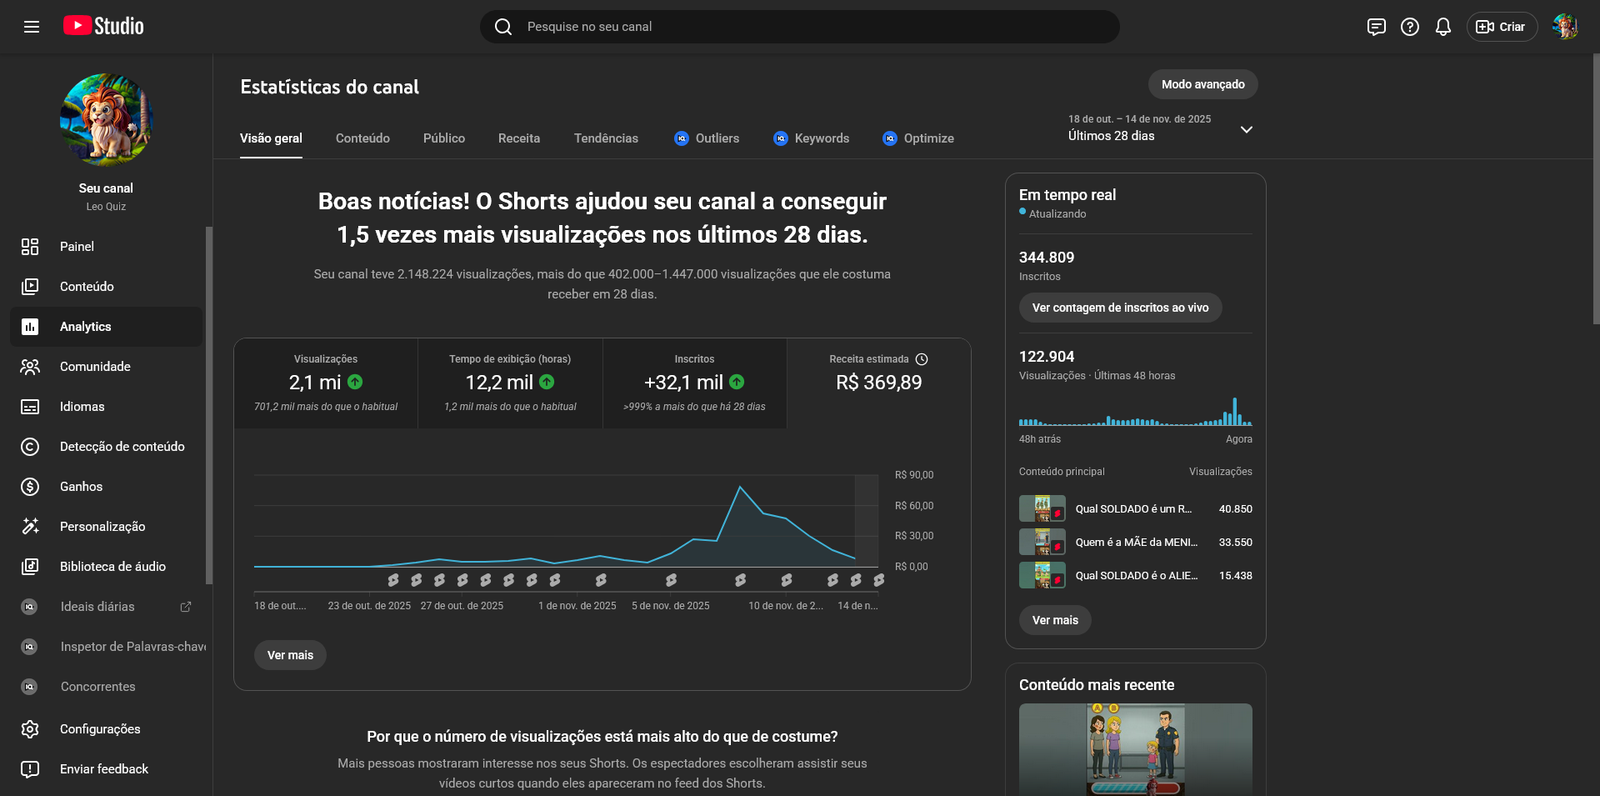Select the Visualizações metric card
1600x796 pixels.
325,383
